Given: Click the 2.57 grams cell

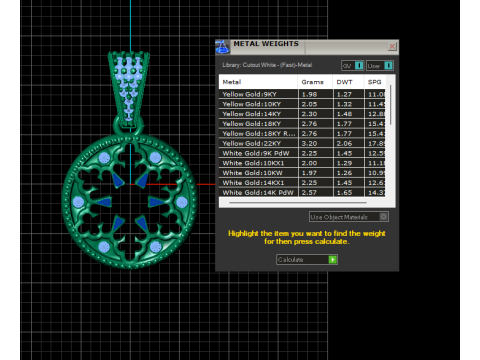Looking at the screenshot, I should (x=316, y=192).
